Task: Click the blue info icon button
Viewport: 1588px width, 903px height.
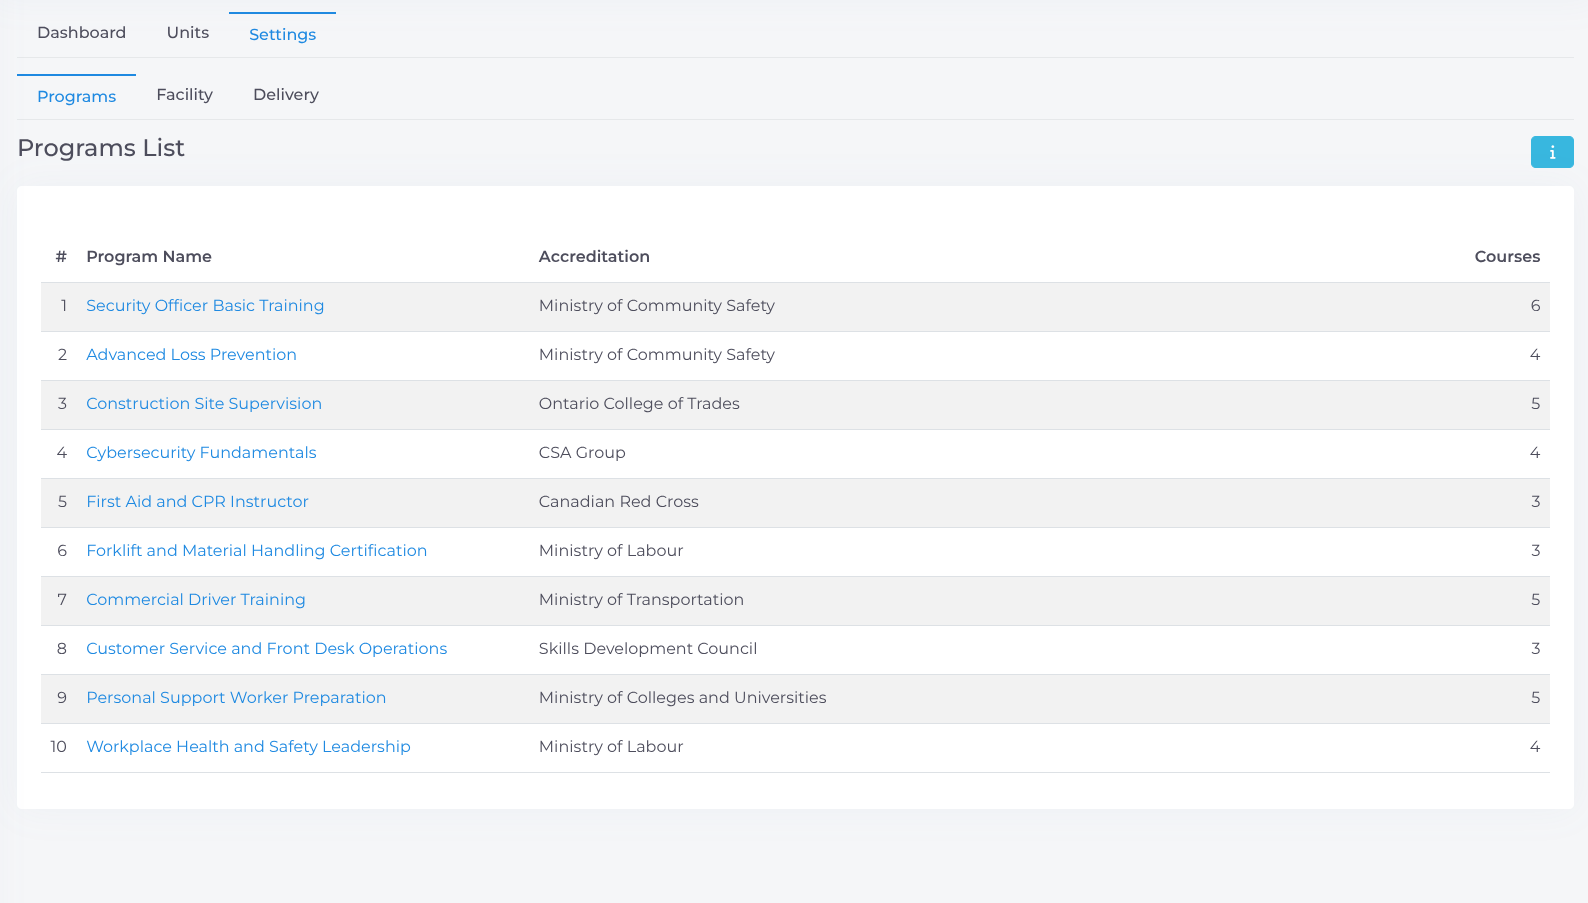Action: (1552, 152)
